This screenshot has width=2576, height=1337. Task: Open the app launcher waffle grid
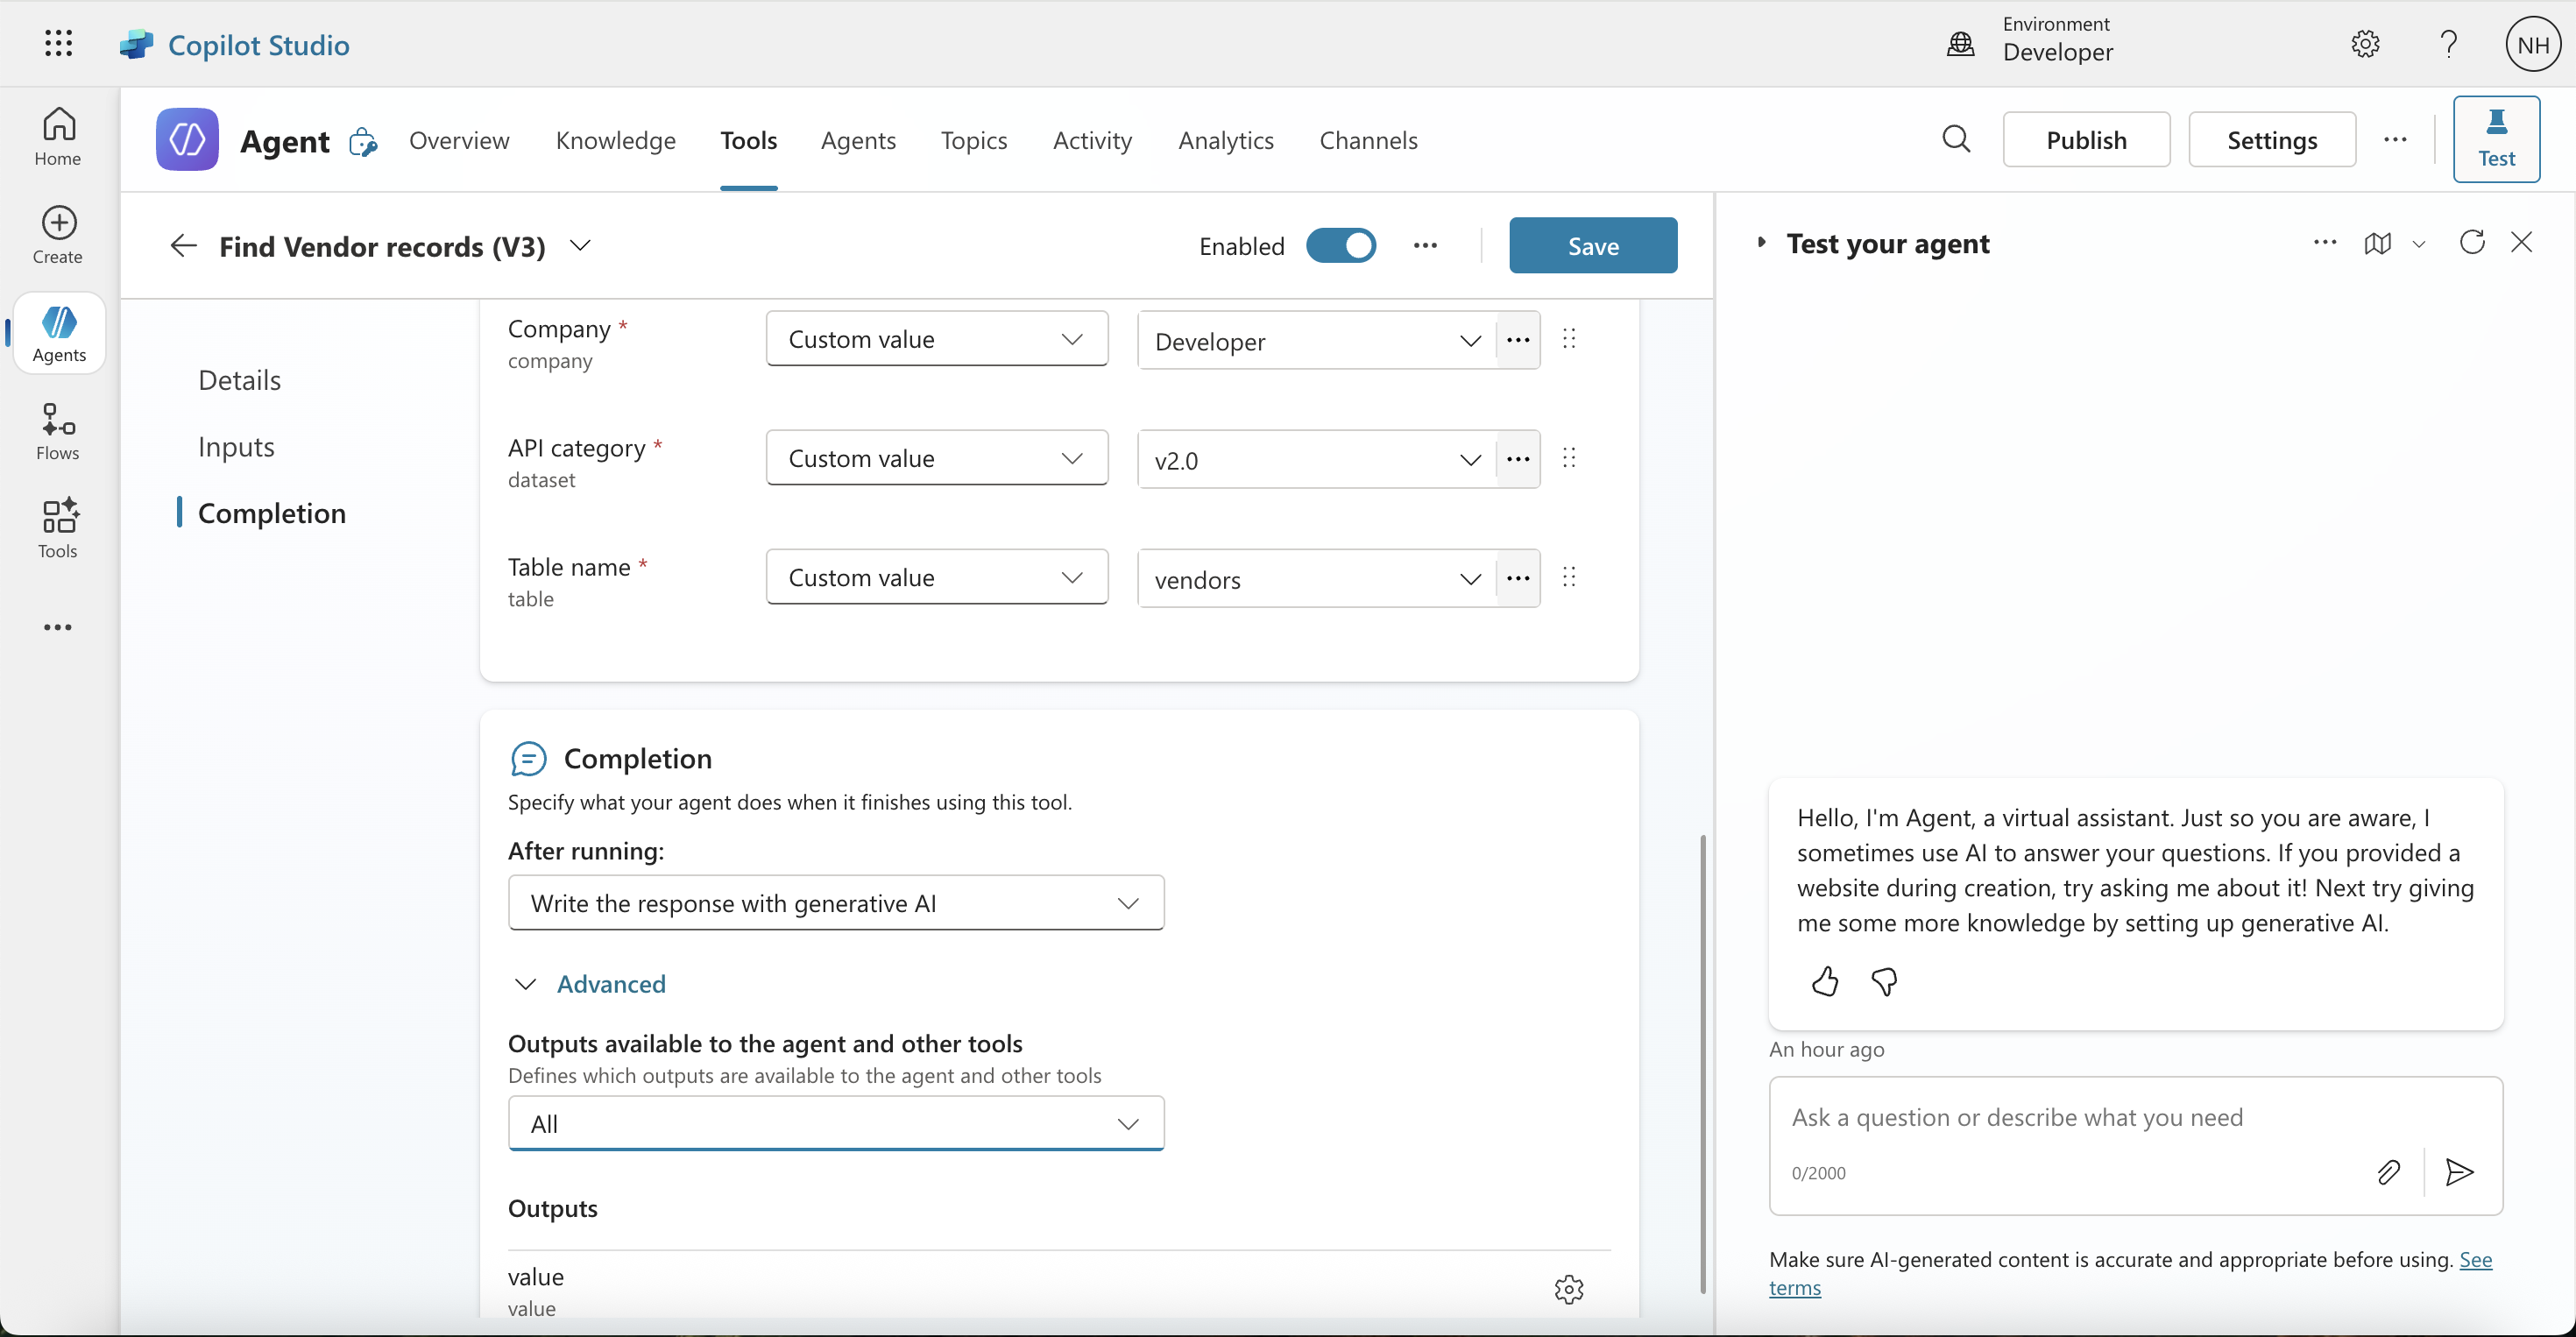pyautogui.click(x=58, y=44)
